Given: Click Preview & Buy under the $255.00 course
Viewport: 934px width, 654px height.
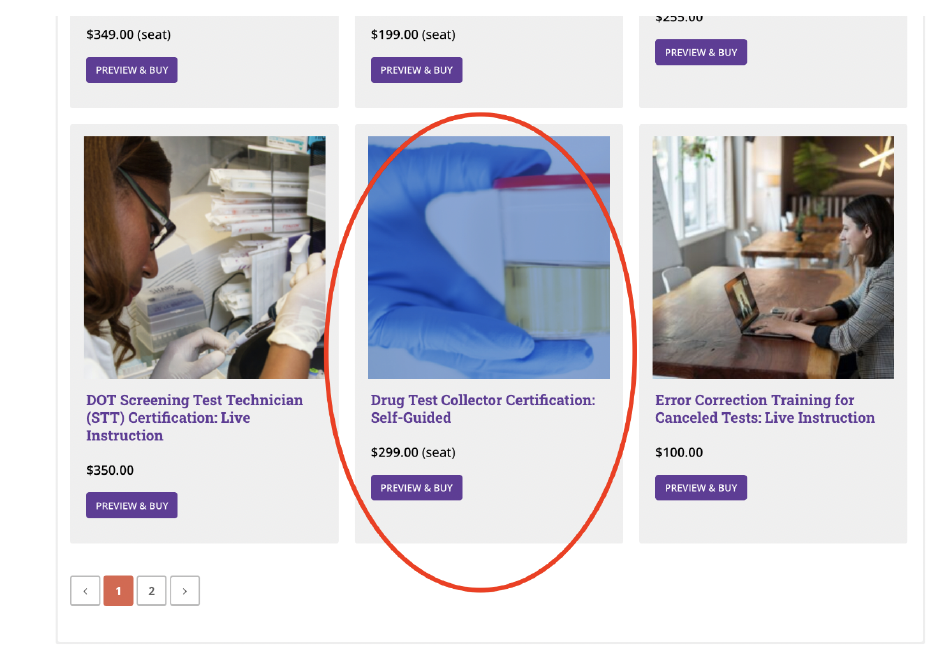Looking at the screenshot, I should pos(700,51).
